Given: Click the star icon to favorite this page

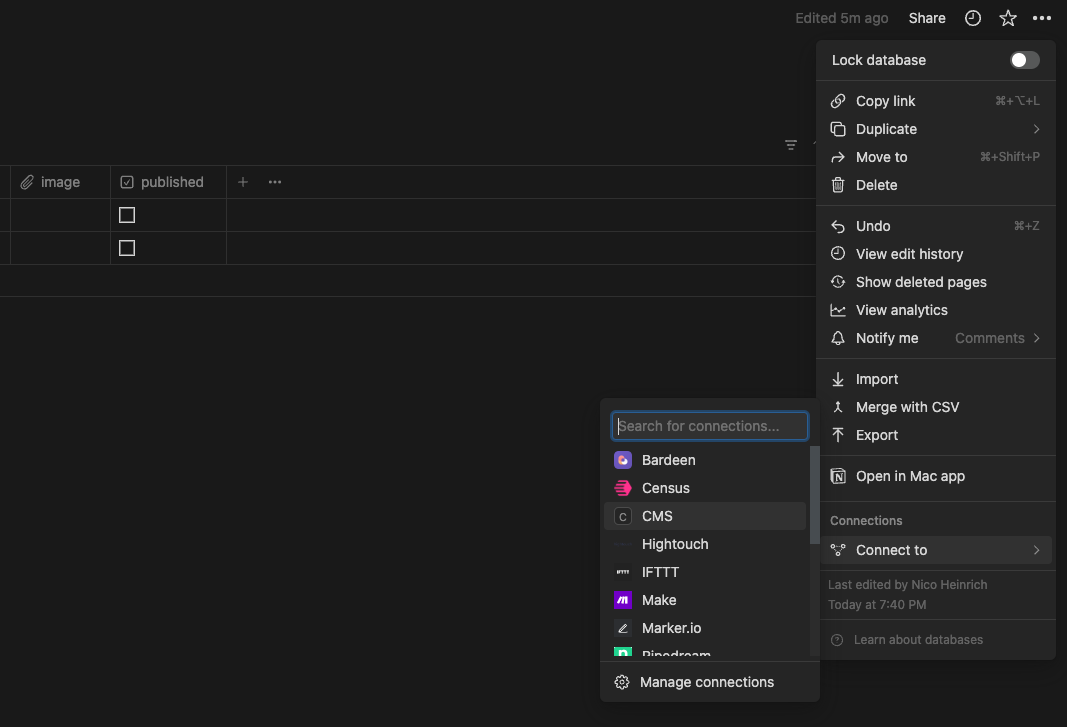Looking at the screenshot, I should click(1007, 17).
